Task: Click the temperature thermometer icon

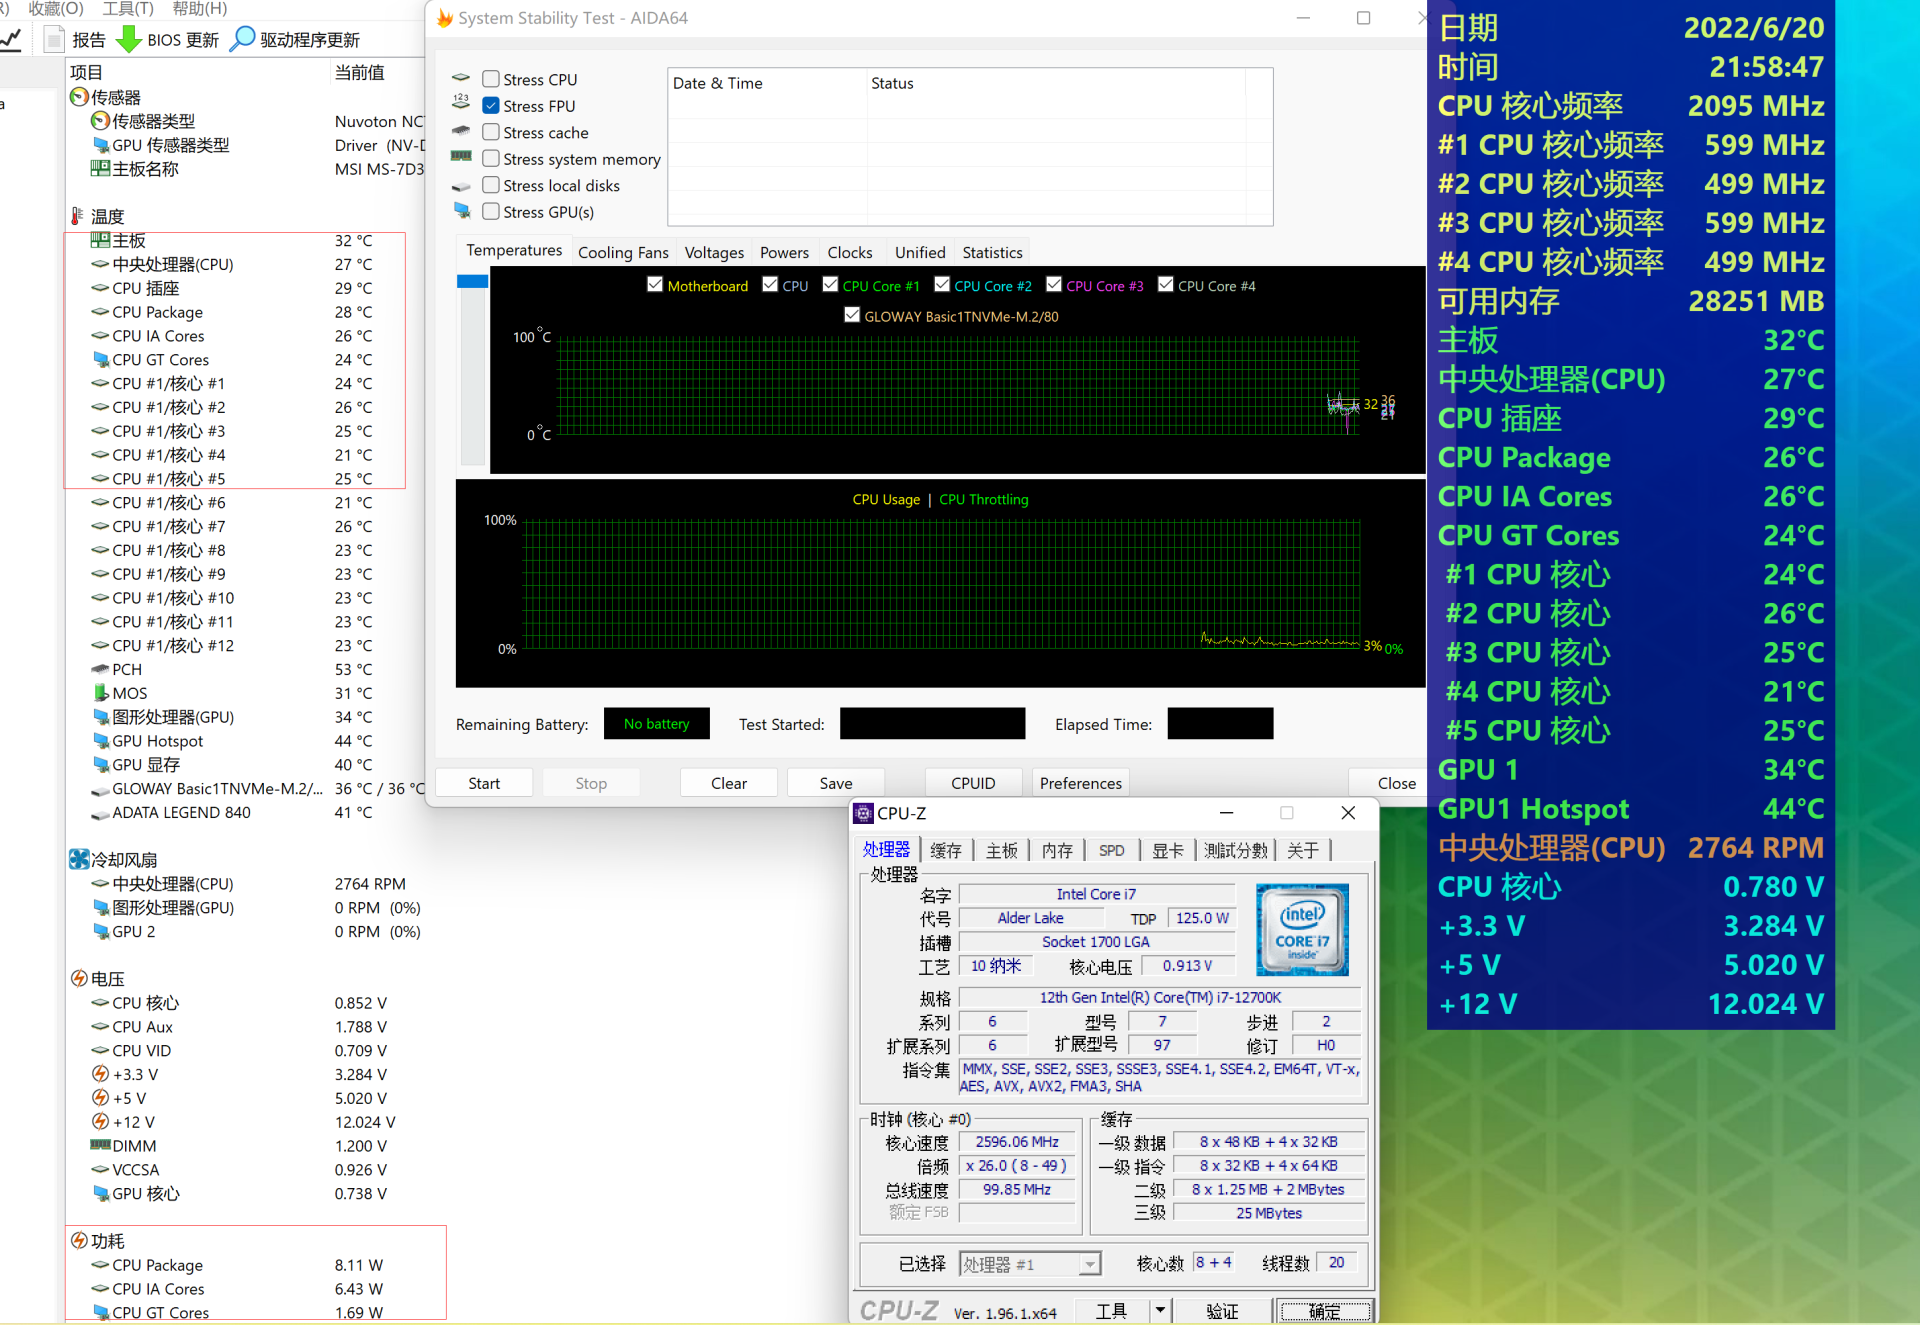Action: (x=78, y=216)
